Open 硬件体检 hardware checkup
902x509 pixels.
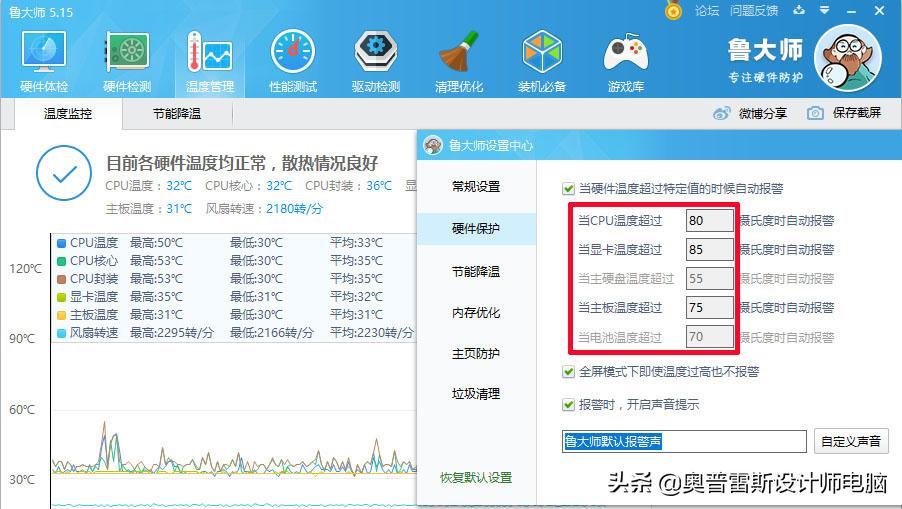pyautogui.click(x=44, y=62)
